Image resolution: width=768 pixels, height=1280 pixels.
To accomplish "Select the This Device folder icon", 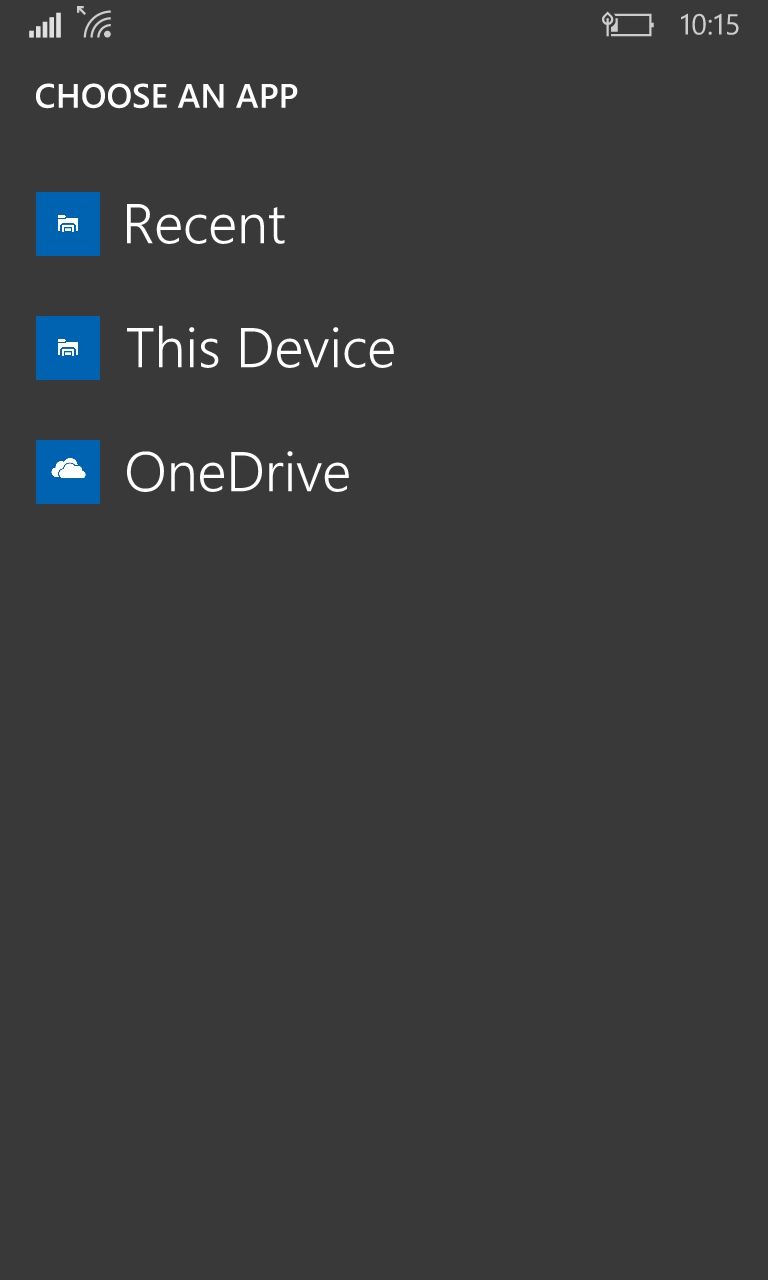I will [68, 348].
